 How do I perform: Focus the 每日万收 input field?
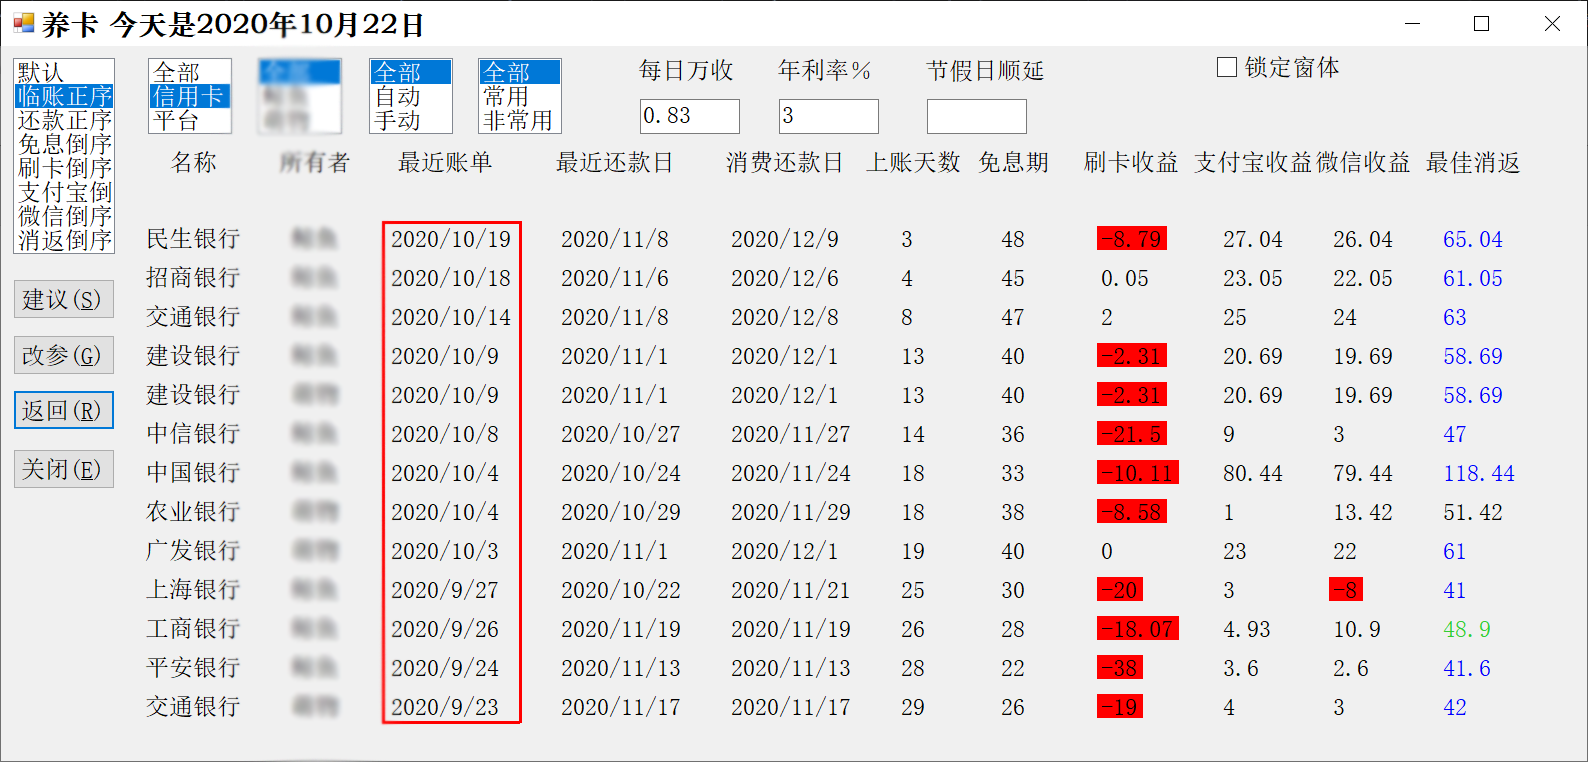click(690, 116)
